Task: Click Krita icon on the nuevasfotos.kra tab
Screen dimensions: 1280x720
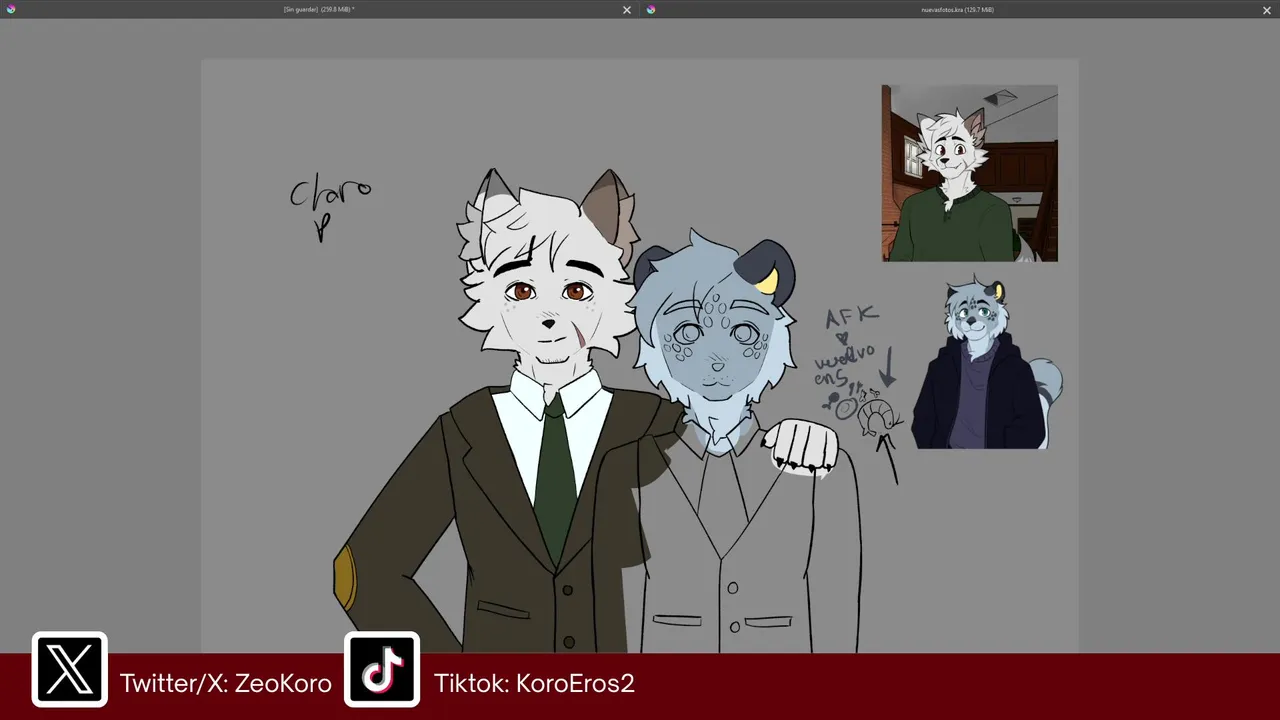Action: pos(651,9)
